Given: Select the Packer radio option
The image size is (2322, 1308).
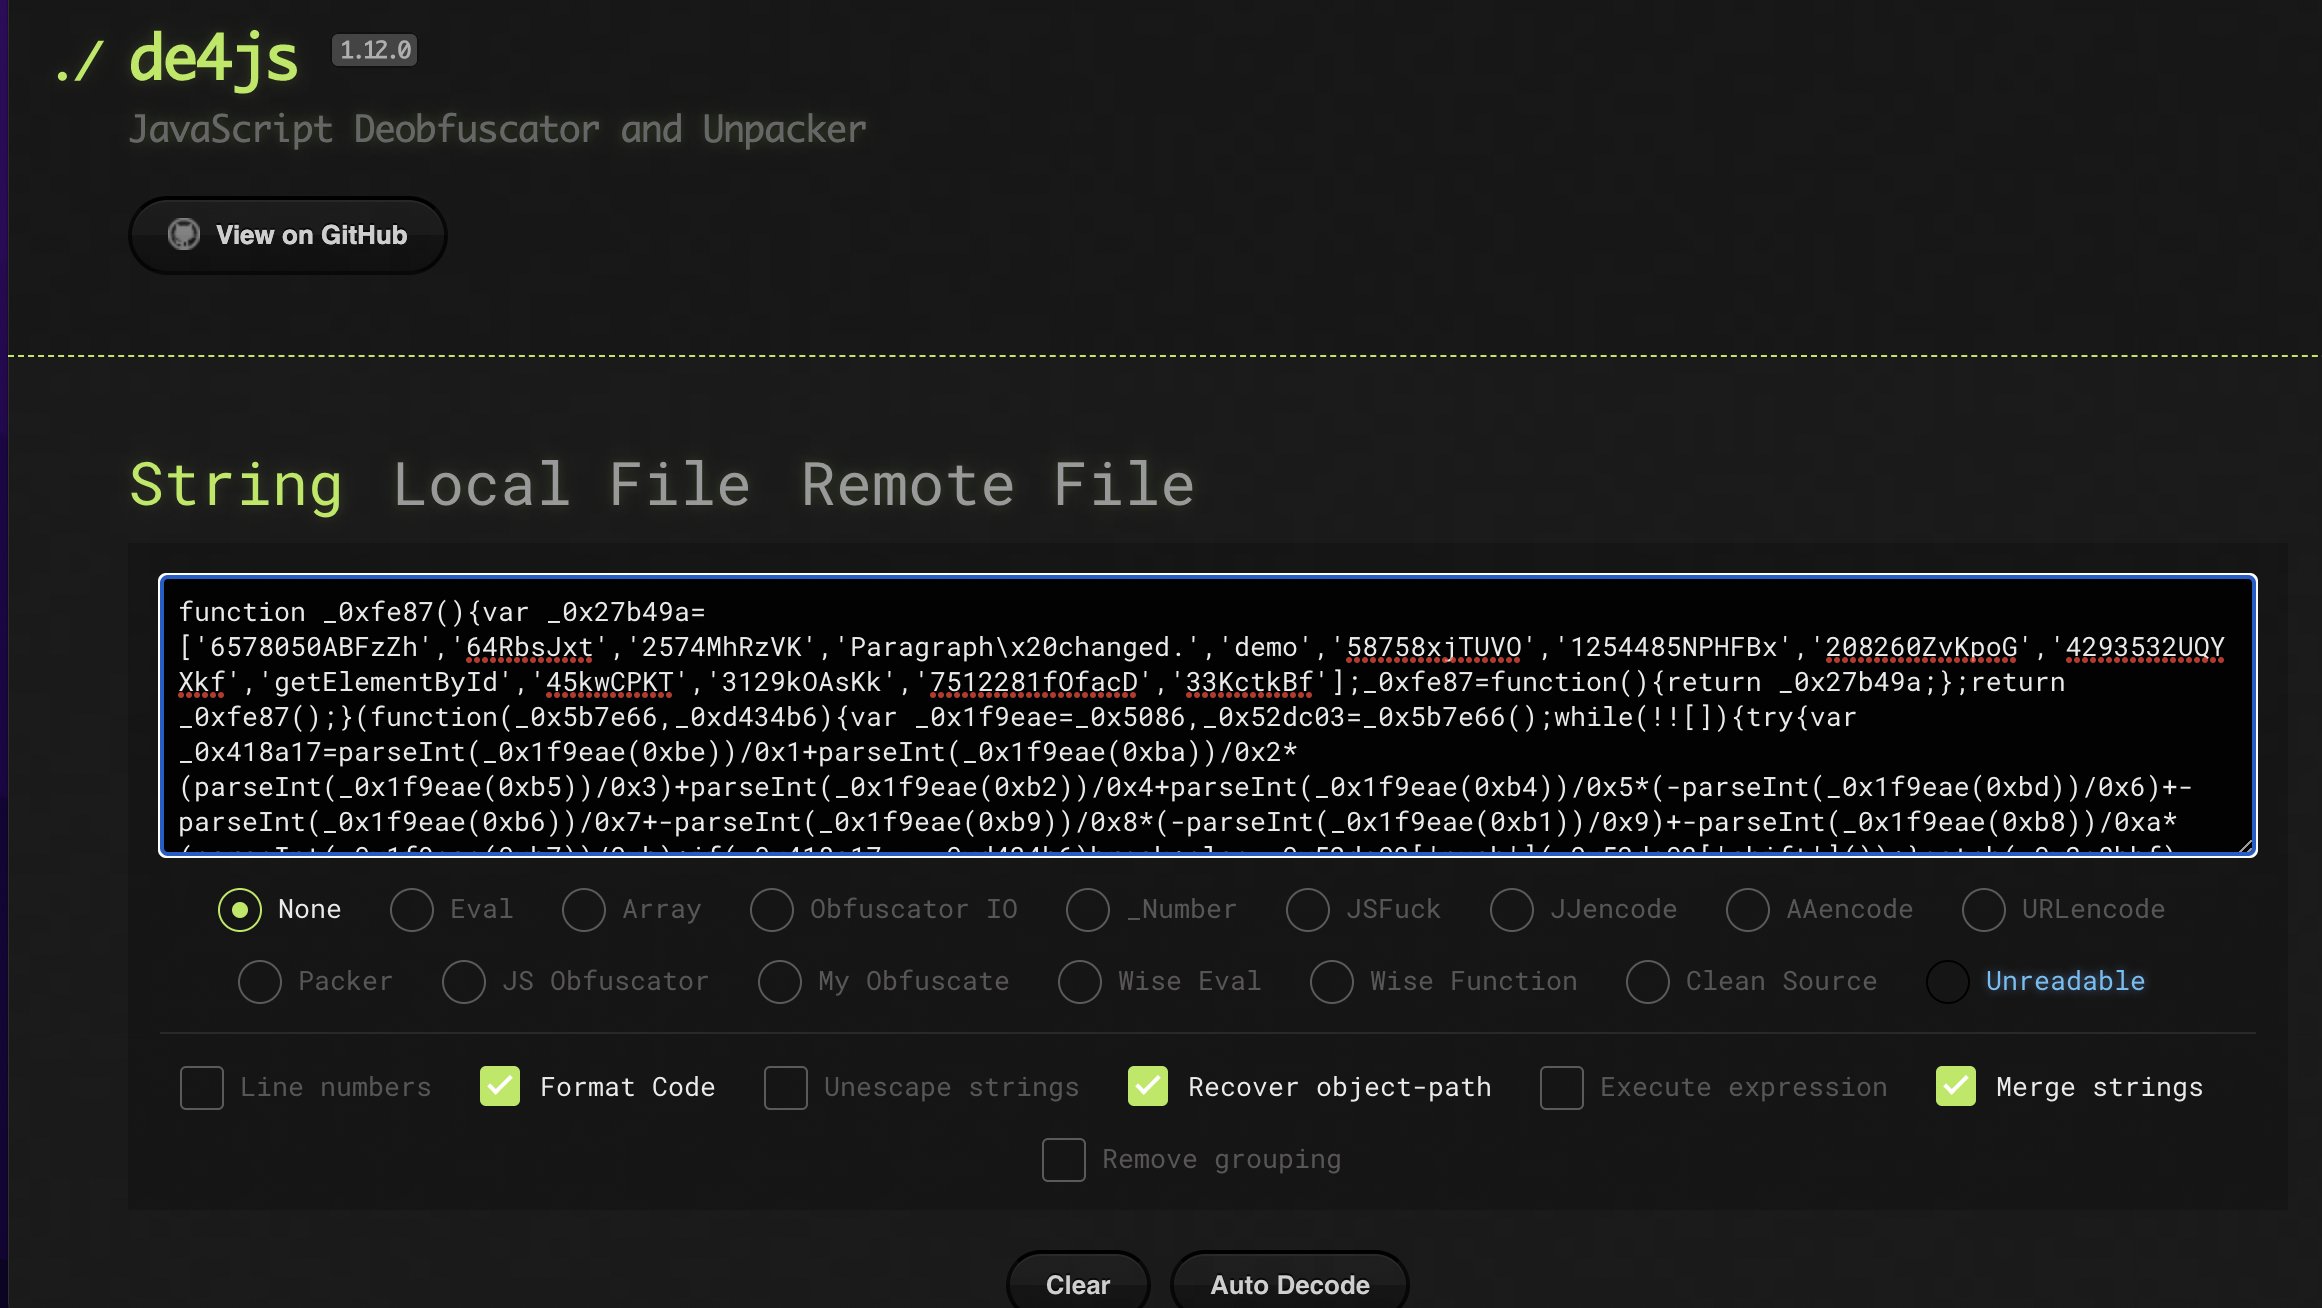Looking at the screenshot, I should 260,982.
